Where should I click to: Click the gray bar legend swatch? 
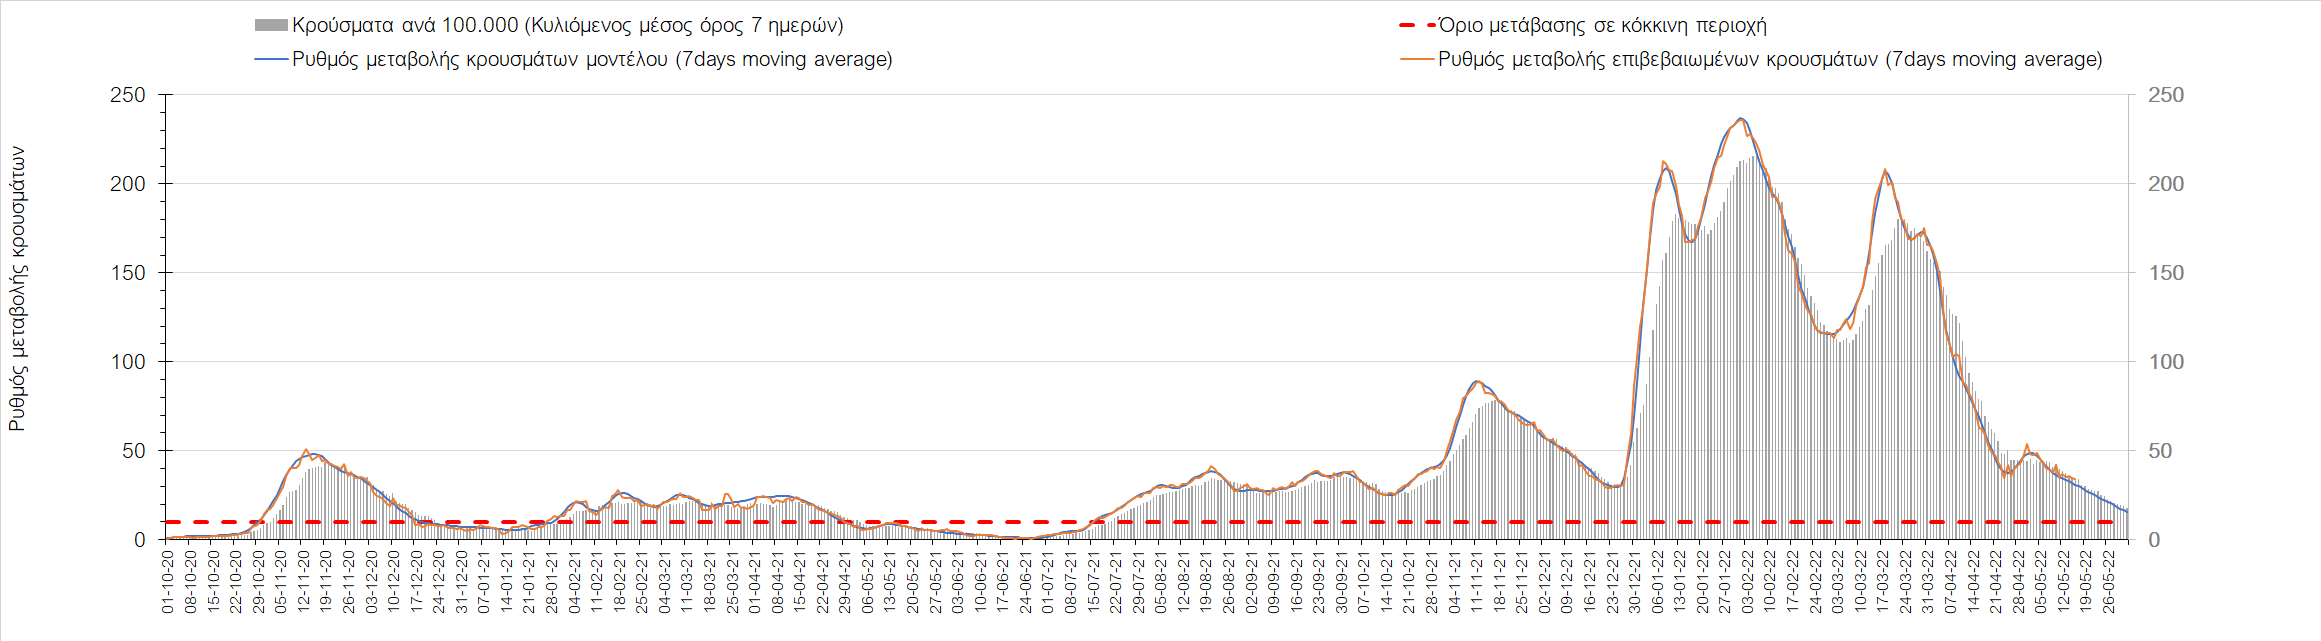pyautogui.click(x=271, y=25)
